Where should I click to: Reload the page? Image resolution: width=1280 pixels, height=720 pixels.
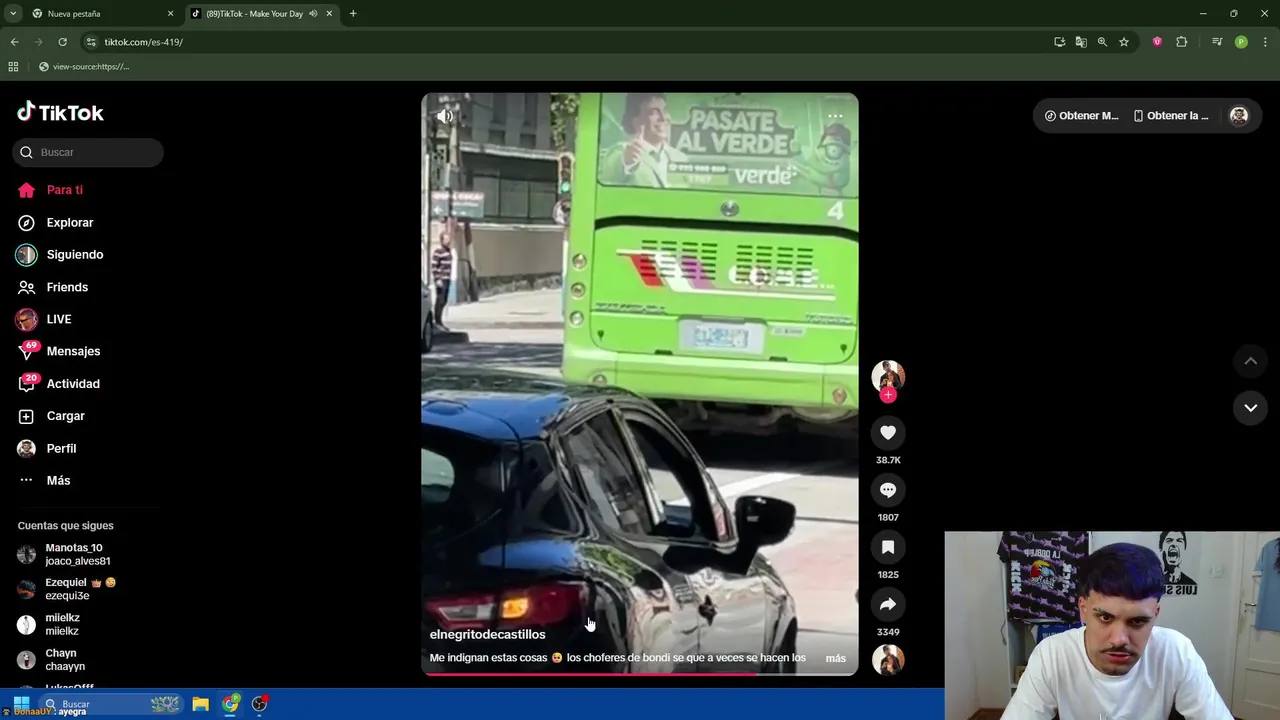click(62, 42)
